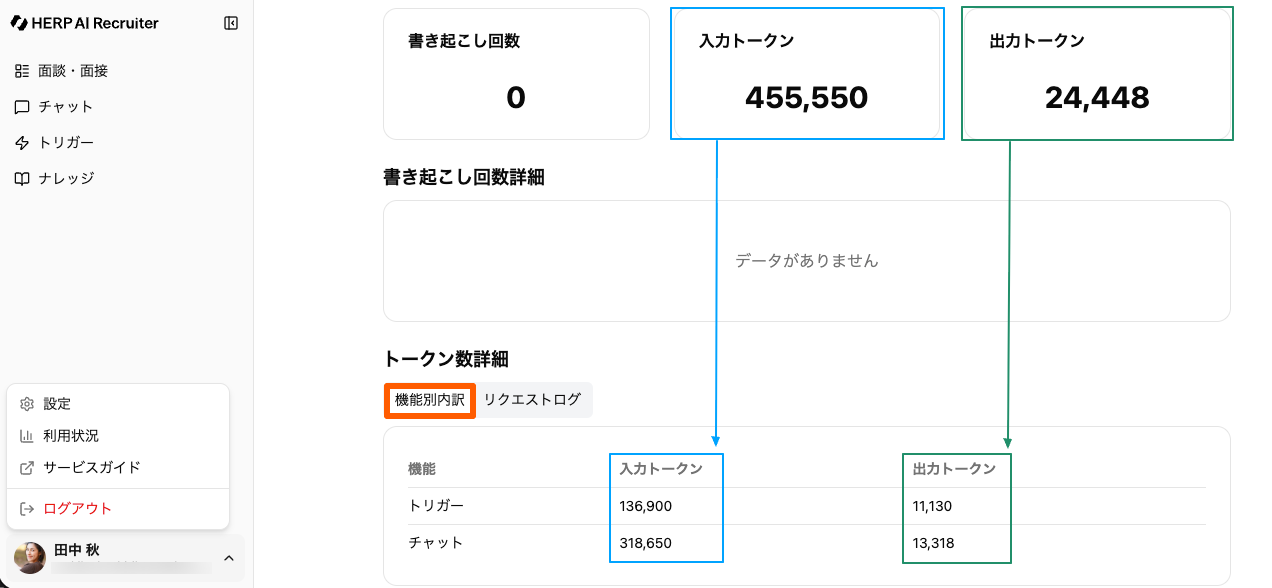Switch to the 機能別内訳 tab

click(430, 400)
